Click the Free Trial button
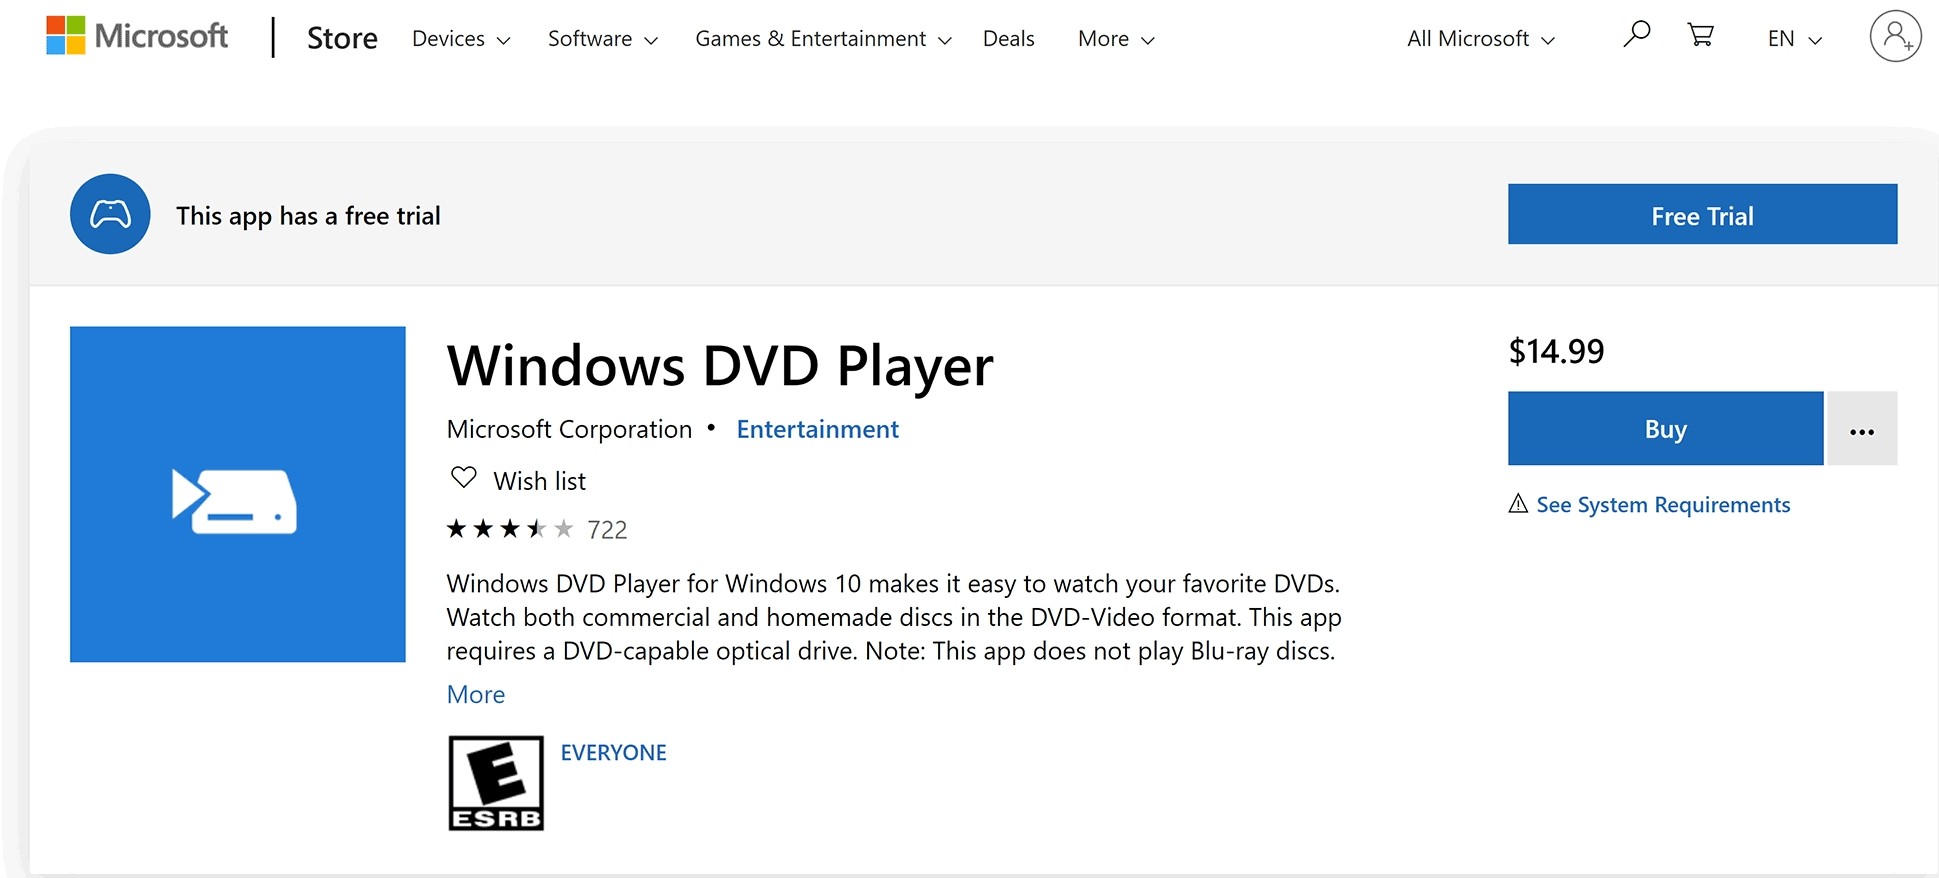Screen dimensions: 1939x878 click(x=1702, y=214)
